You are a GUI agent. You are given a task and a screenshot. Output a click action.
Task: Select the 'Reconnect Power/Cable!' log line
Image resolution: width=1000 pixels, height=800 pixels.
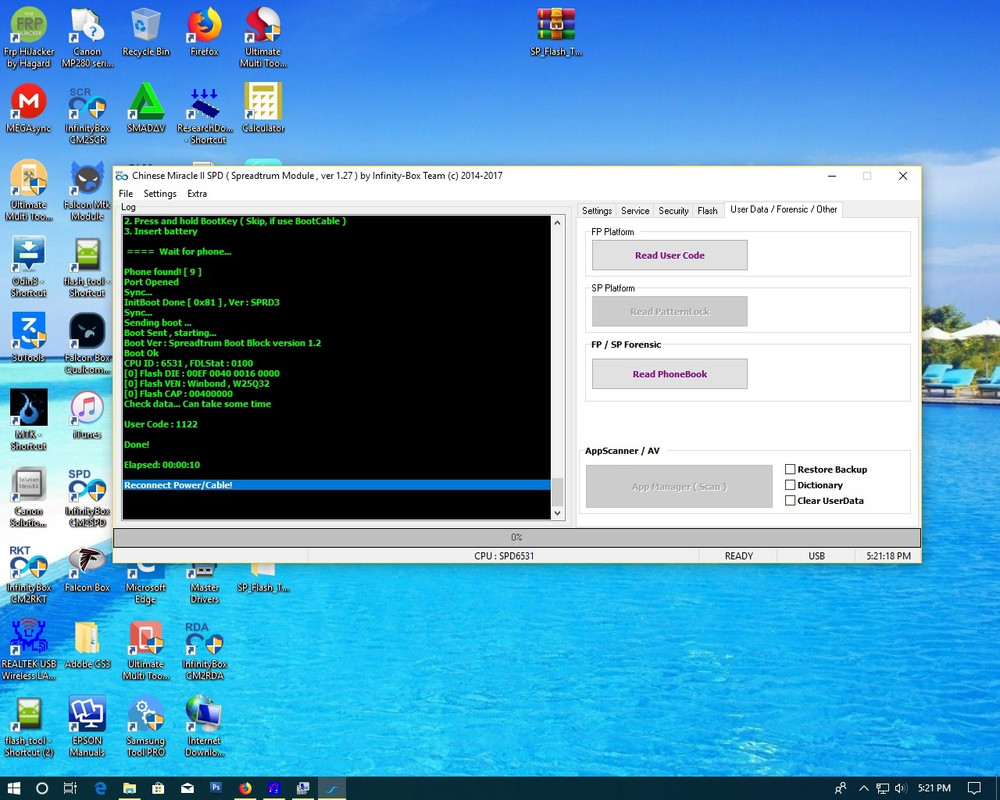click(337, 485)
